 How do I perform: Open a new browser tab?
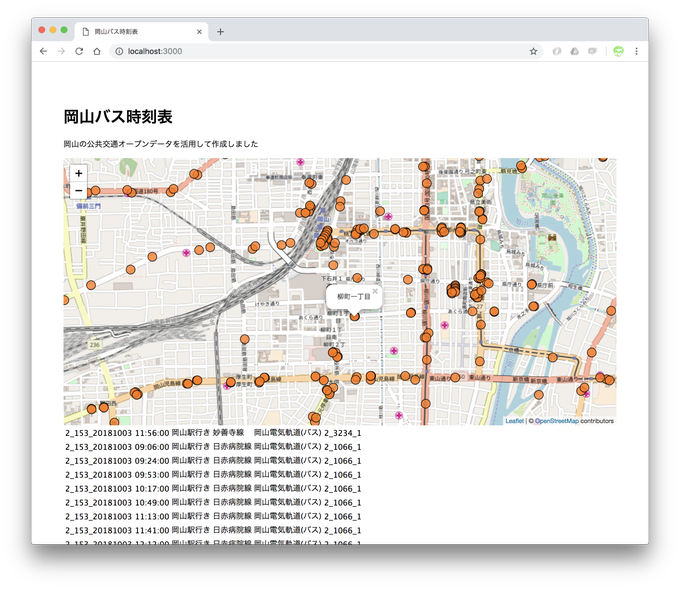pos(220,32)
